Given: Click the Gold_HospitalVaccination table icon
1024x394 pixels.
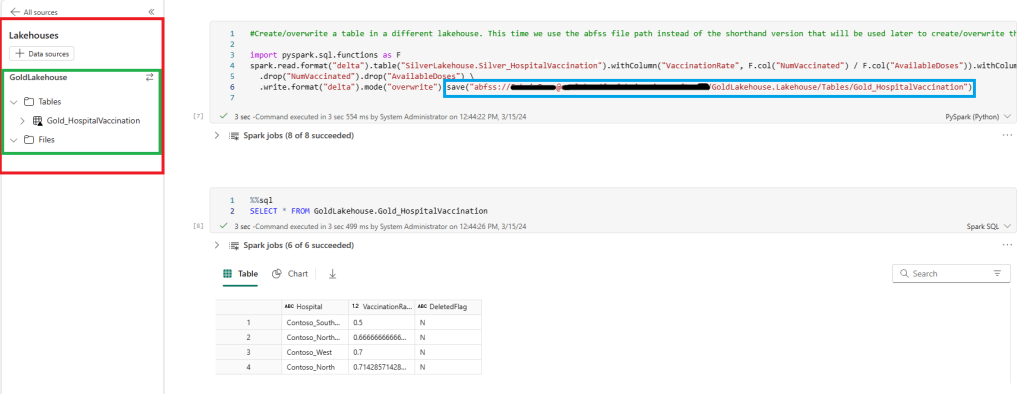Looking at the screenshot, I should 37,121.
